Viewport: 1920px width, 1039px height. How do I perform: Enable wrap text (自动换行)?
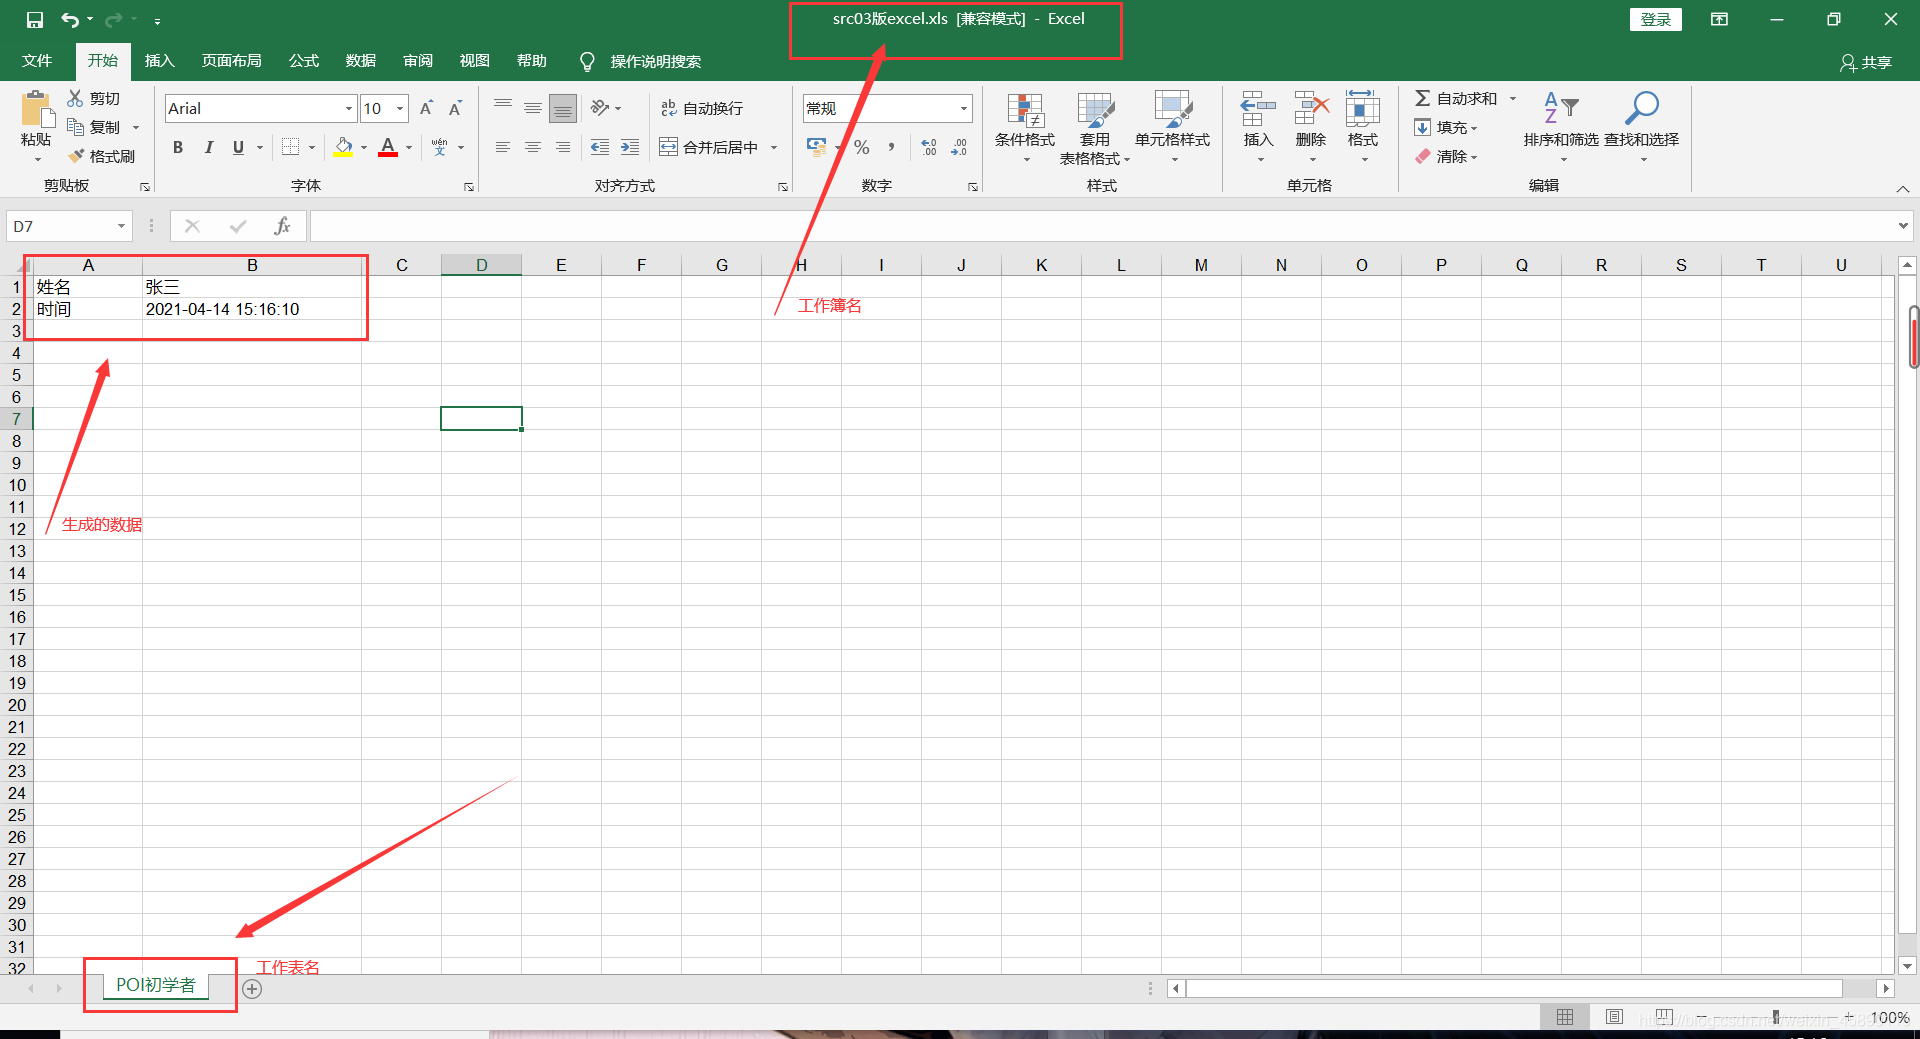702,108
